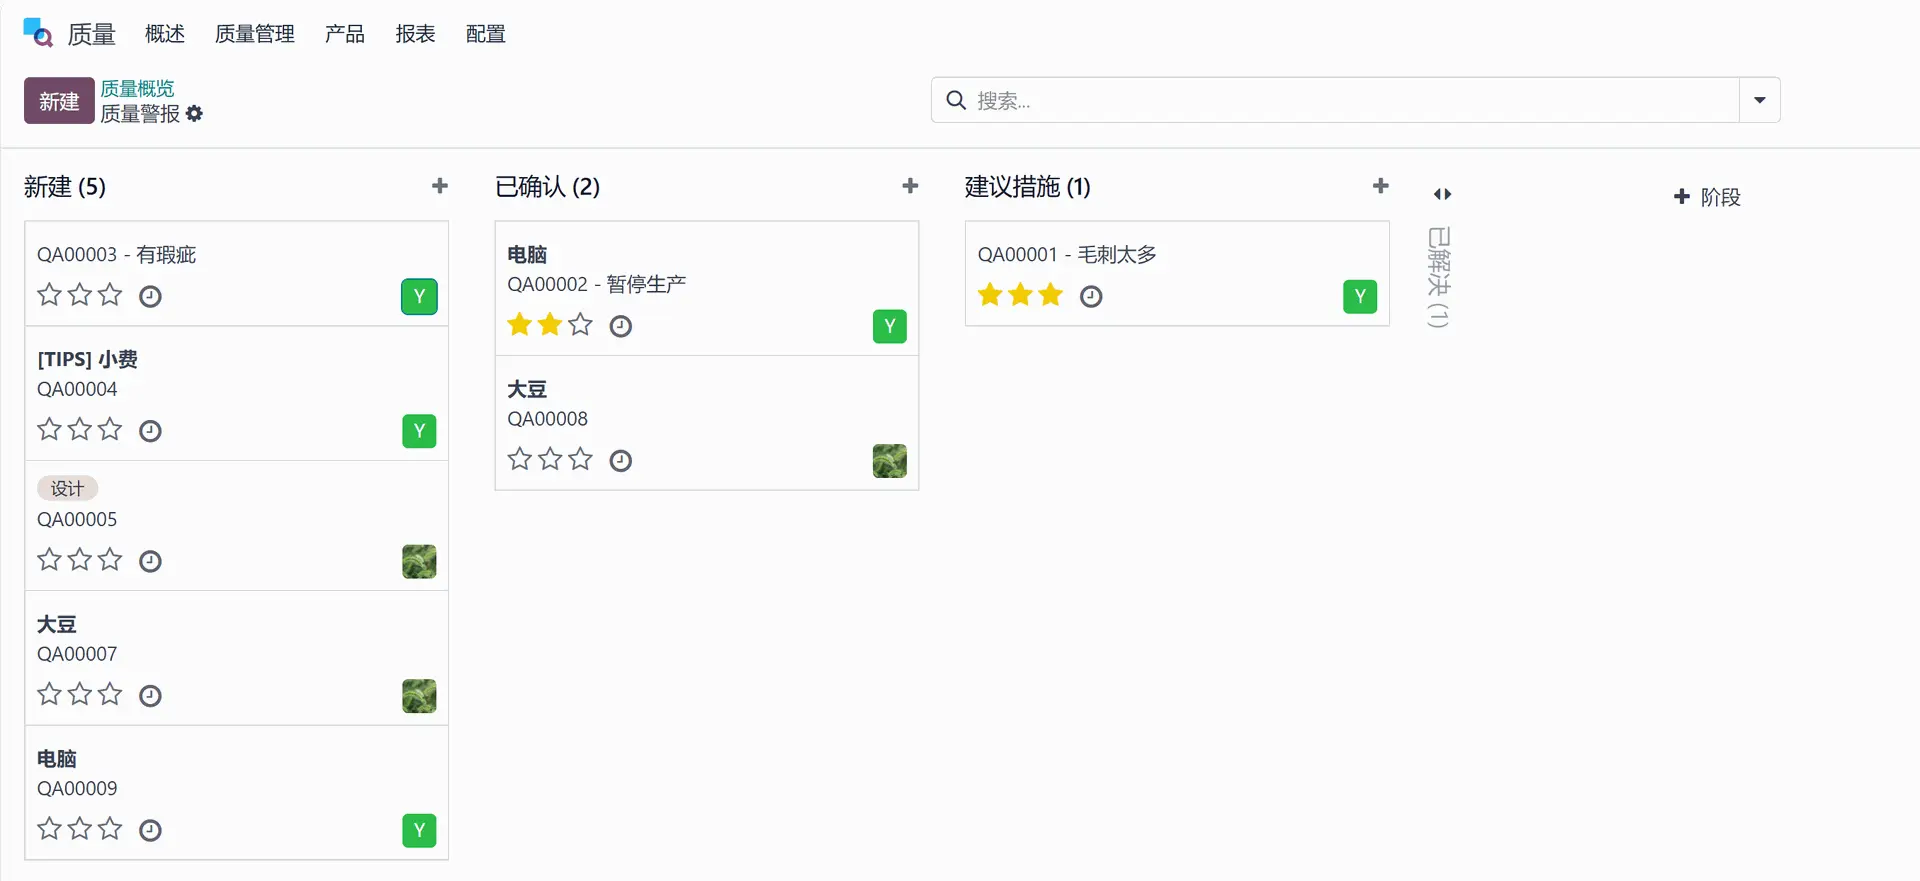Add a card in the 建议措施 column

(1381, 186)
